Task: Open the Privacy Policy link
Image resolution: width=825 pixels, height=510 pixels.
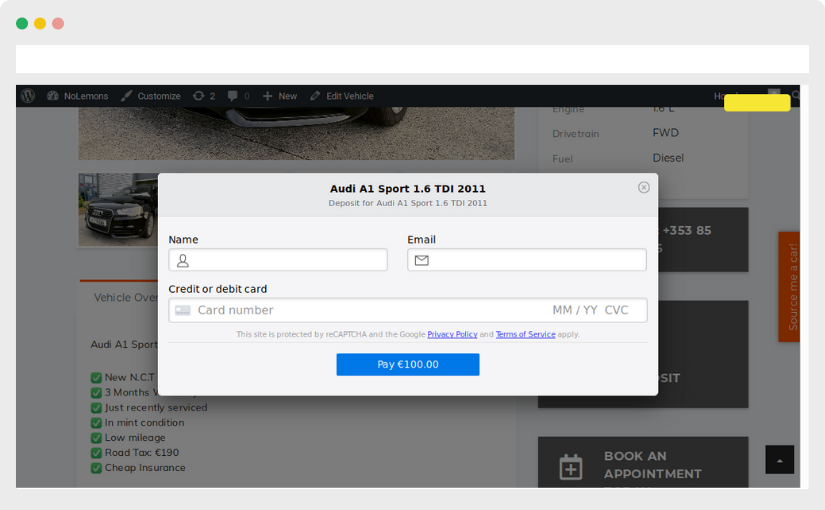Action: pyautogui.click(x=452, y=334)
